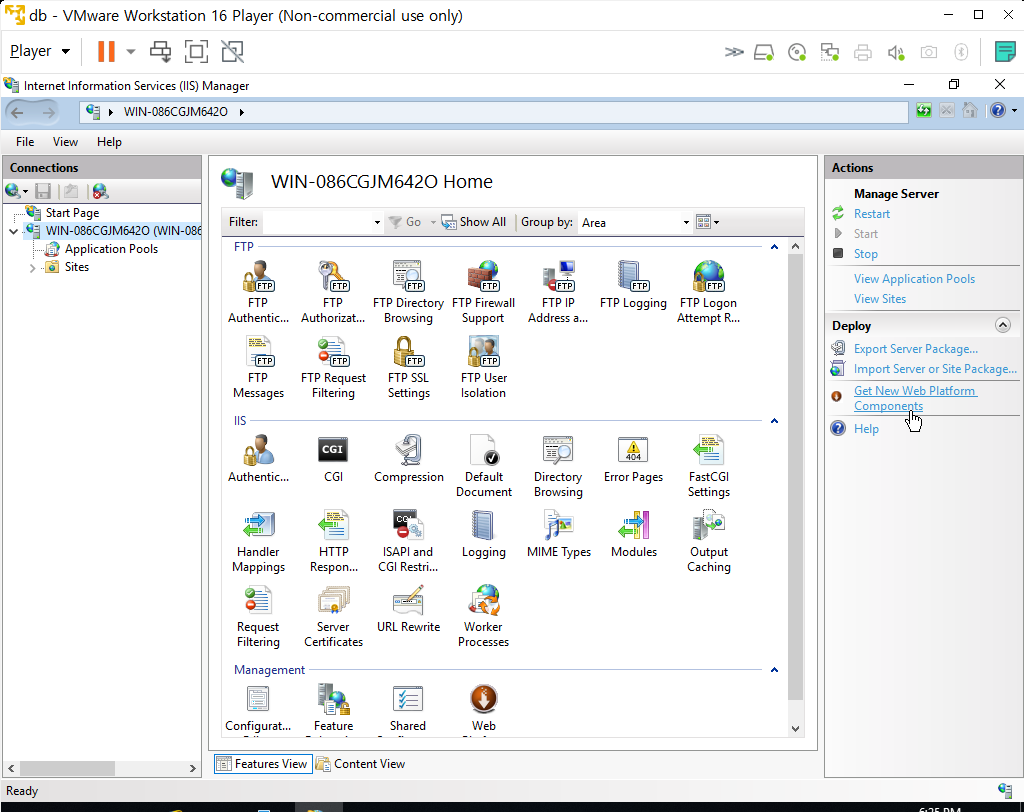The image size is (1024, 812).
Task: Open FTP Firewall Support feature
Action: 483,291
